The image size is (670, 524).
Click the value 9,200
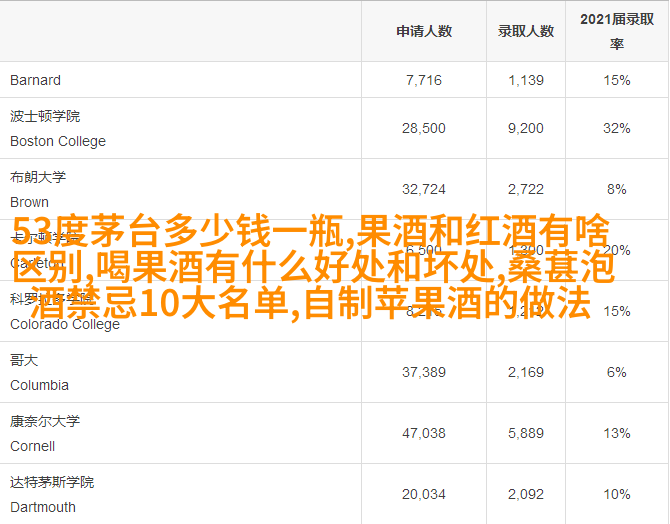click(x=526, y=128)
